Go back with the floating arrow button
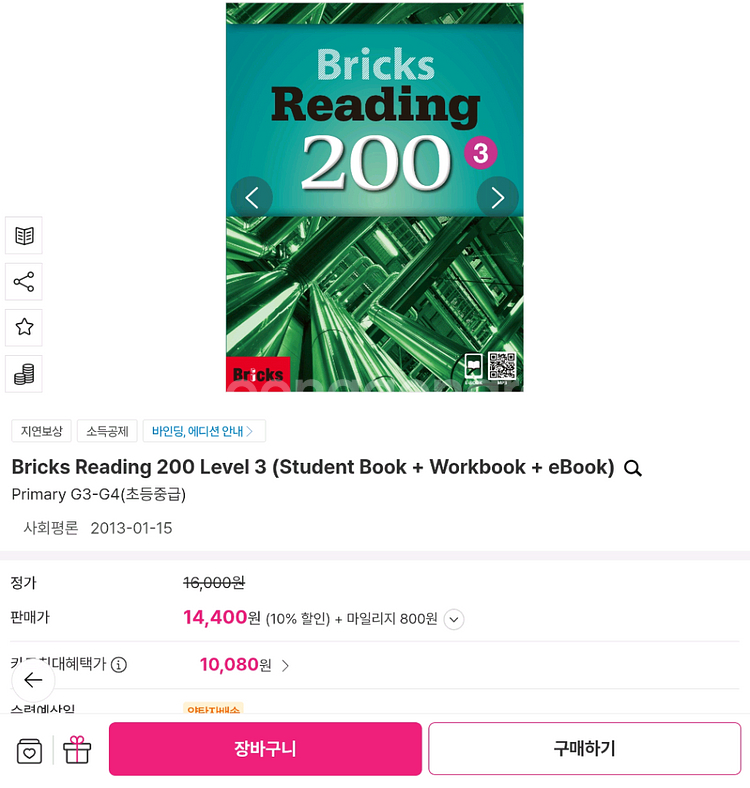Image resolution: width=750 pixels, height=788 pixels. click(x=33, y=680)
